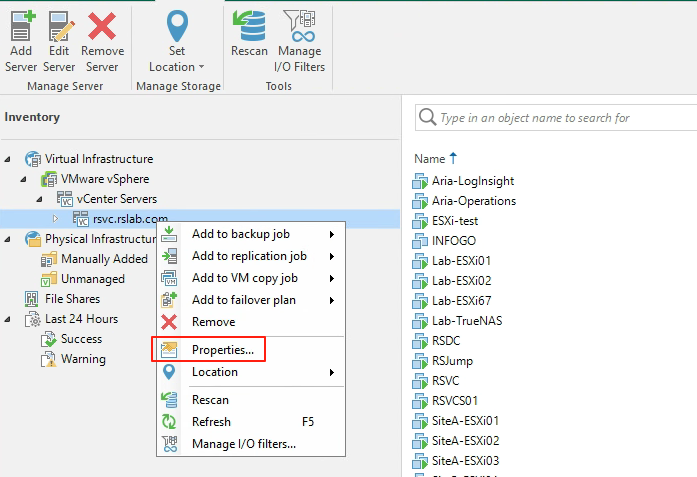Choose Remove in the context menu
Image resolution: width=697 pixels, height=477 pixels.
pyautogui.click(x=251, y=322)
